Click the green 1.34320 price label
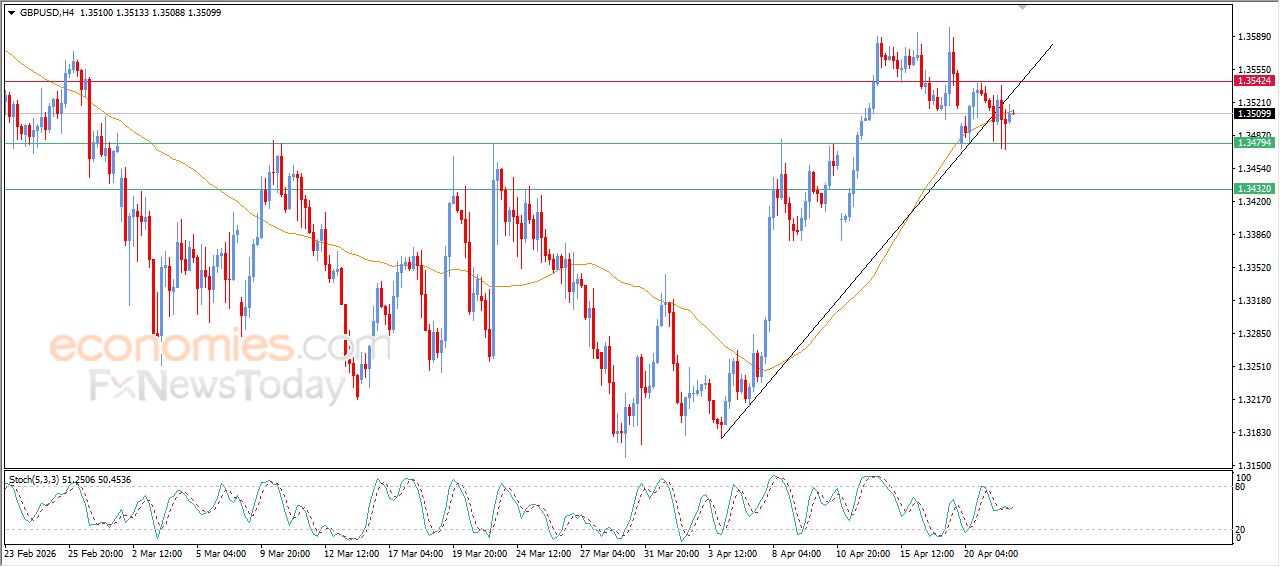1280x567 pixels. tap(1253, 189)
